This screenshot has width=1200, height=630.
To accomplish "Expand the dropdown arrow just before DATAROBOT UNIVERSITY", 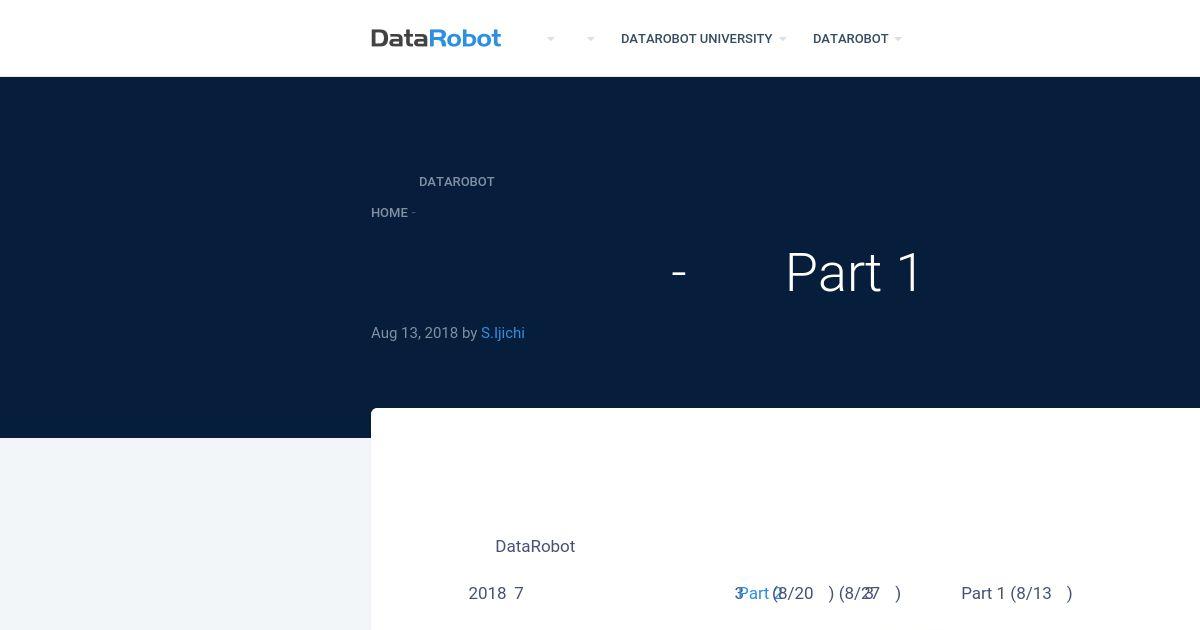I will coord(590,39).
